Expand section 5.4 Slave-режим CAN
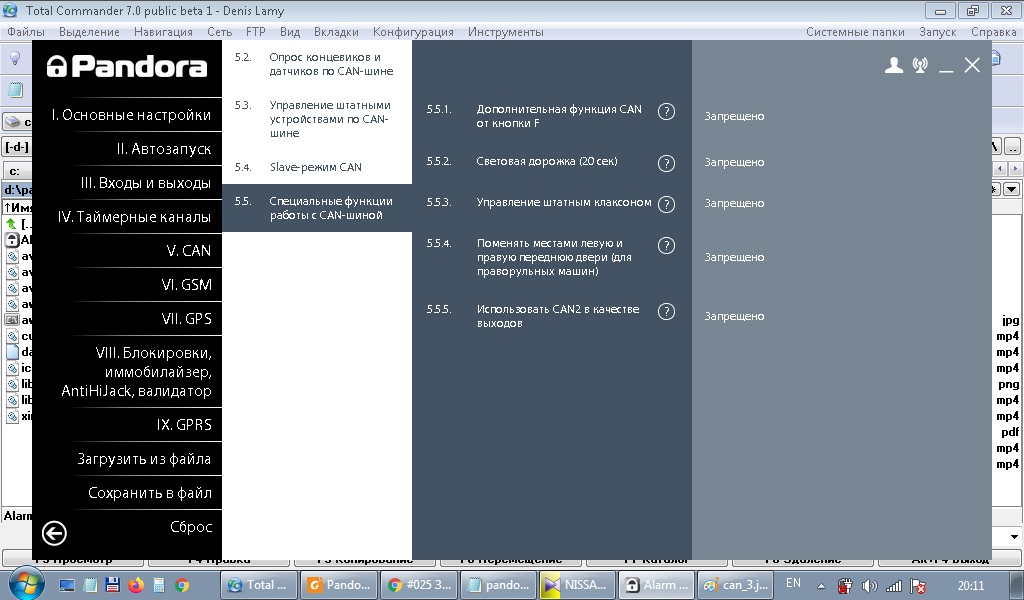This screenshot has width=1024, height=600. click(315, 167)
